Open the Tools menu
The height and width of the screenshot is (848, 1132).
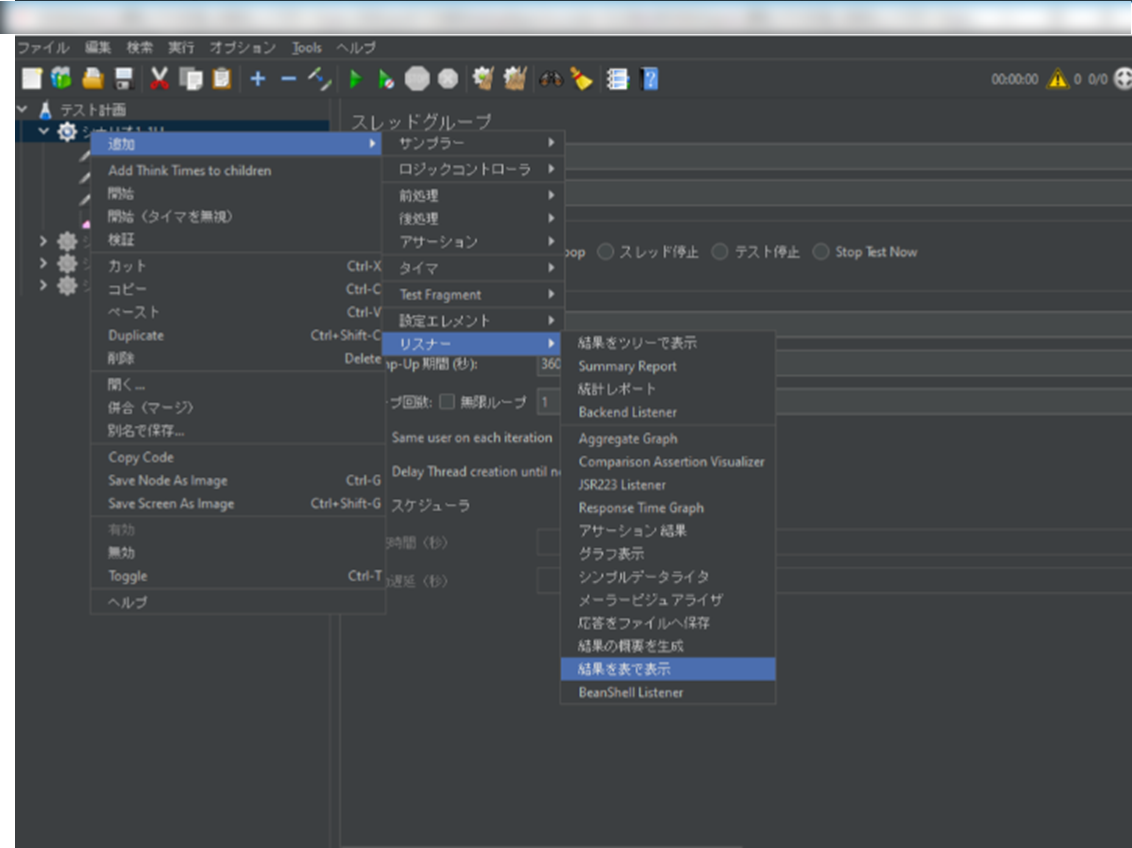(x=307, y=48)
